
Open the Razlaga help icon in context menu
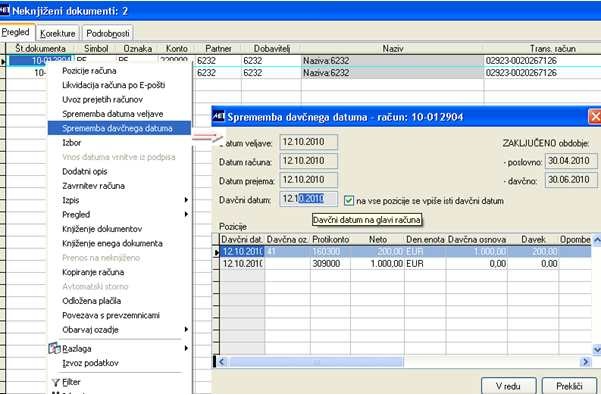pos(54,348)
